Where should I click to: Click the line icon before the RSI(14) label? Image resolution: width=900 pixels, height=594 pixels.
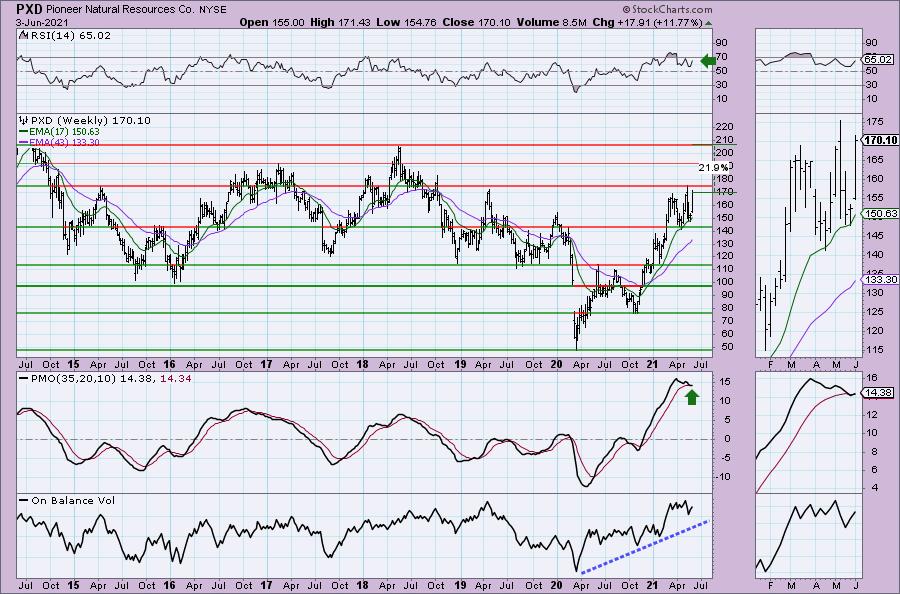[23, 35]
